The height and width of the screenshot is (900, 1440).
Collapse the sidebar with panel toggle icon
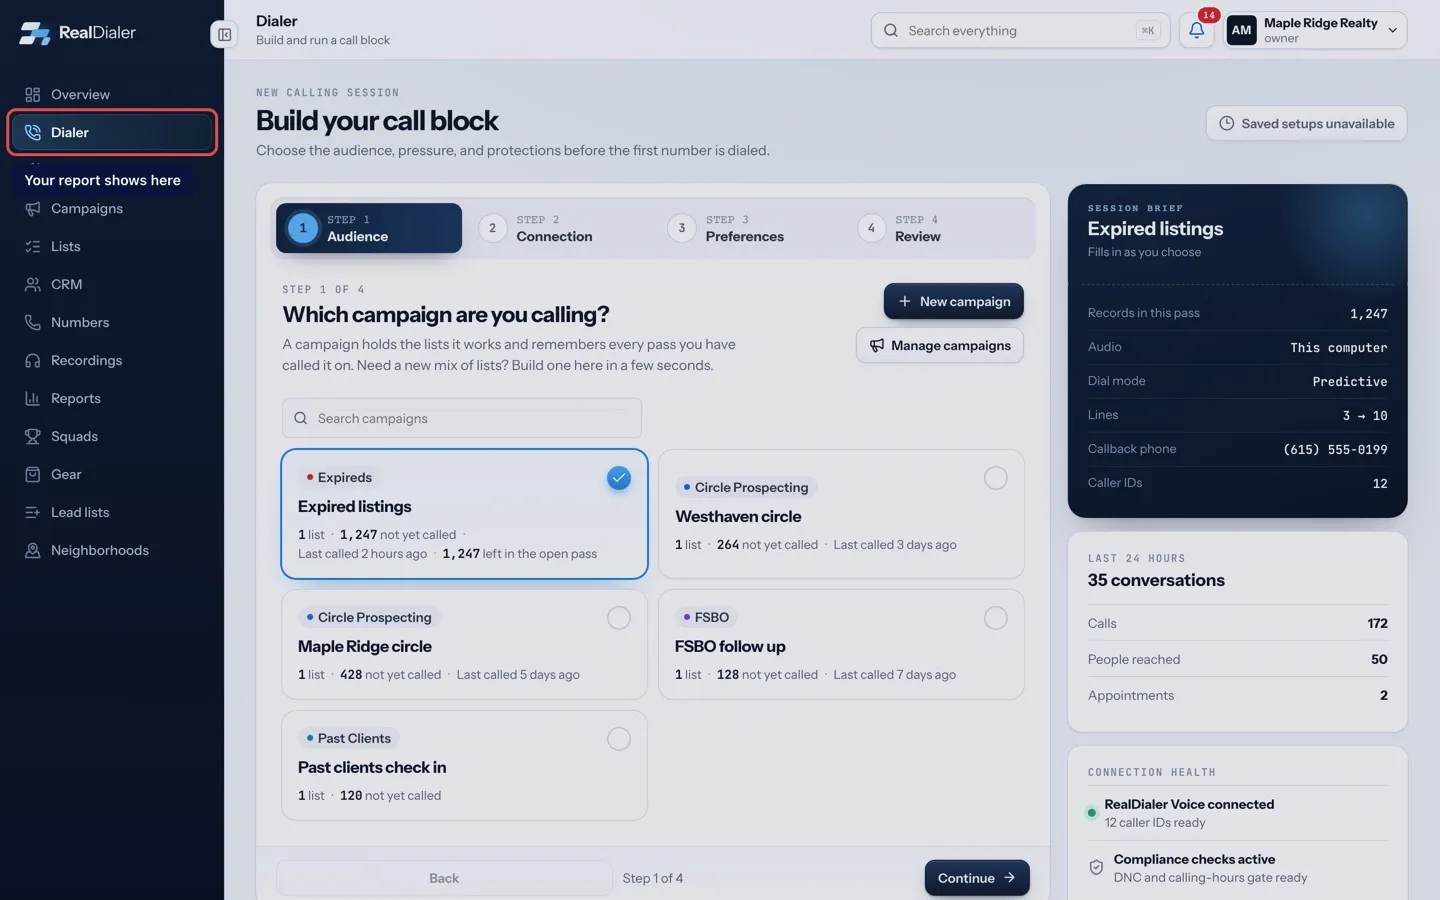[x=224, y=34]
